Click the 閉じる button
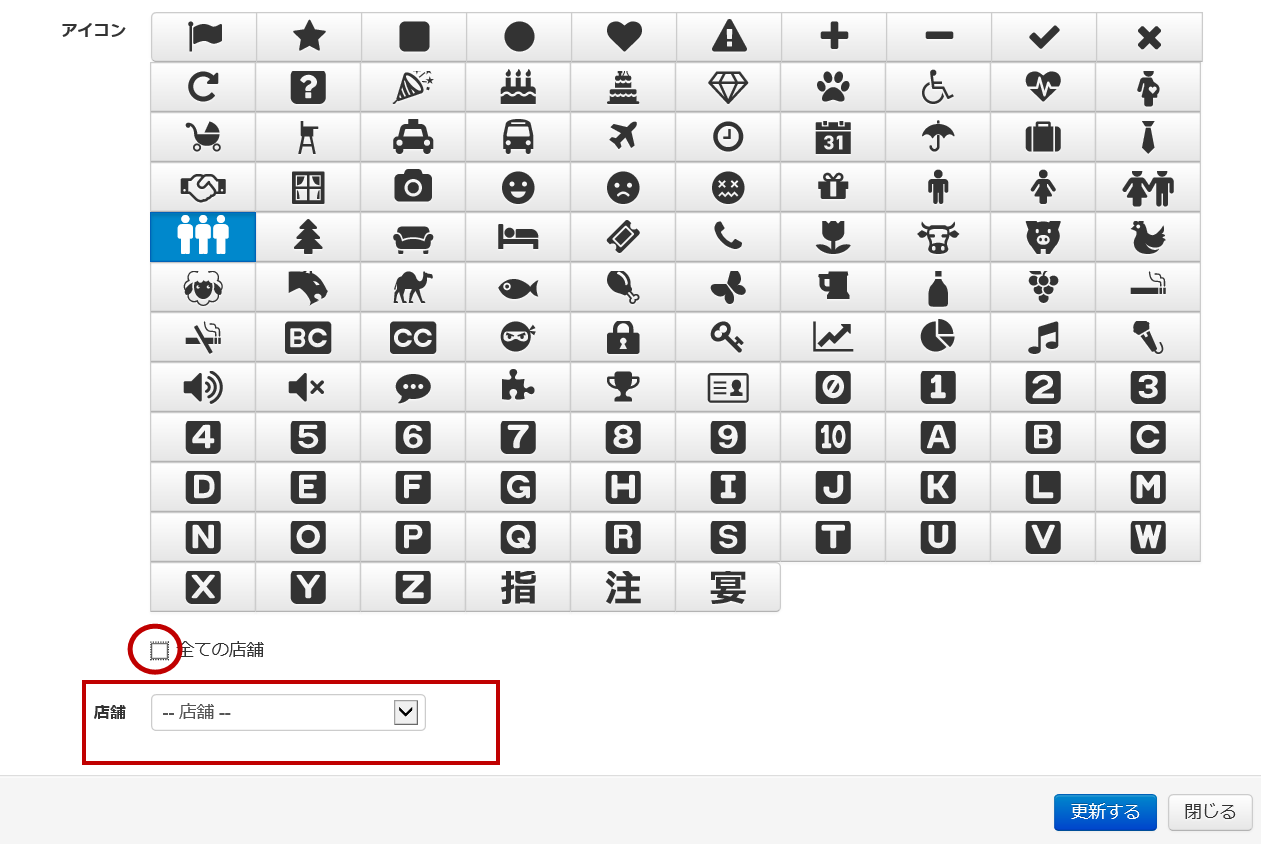This screenshot has width=1261, height=844. coord(1209,812)
